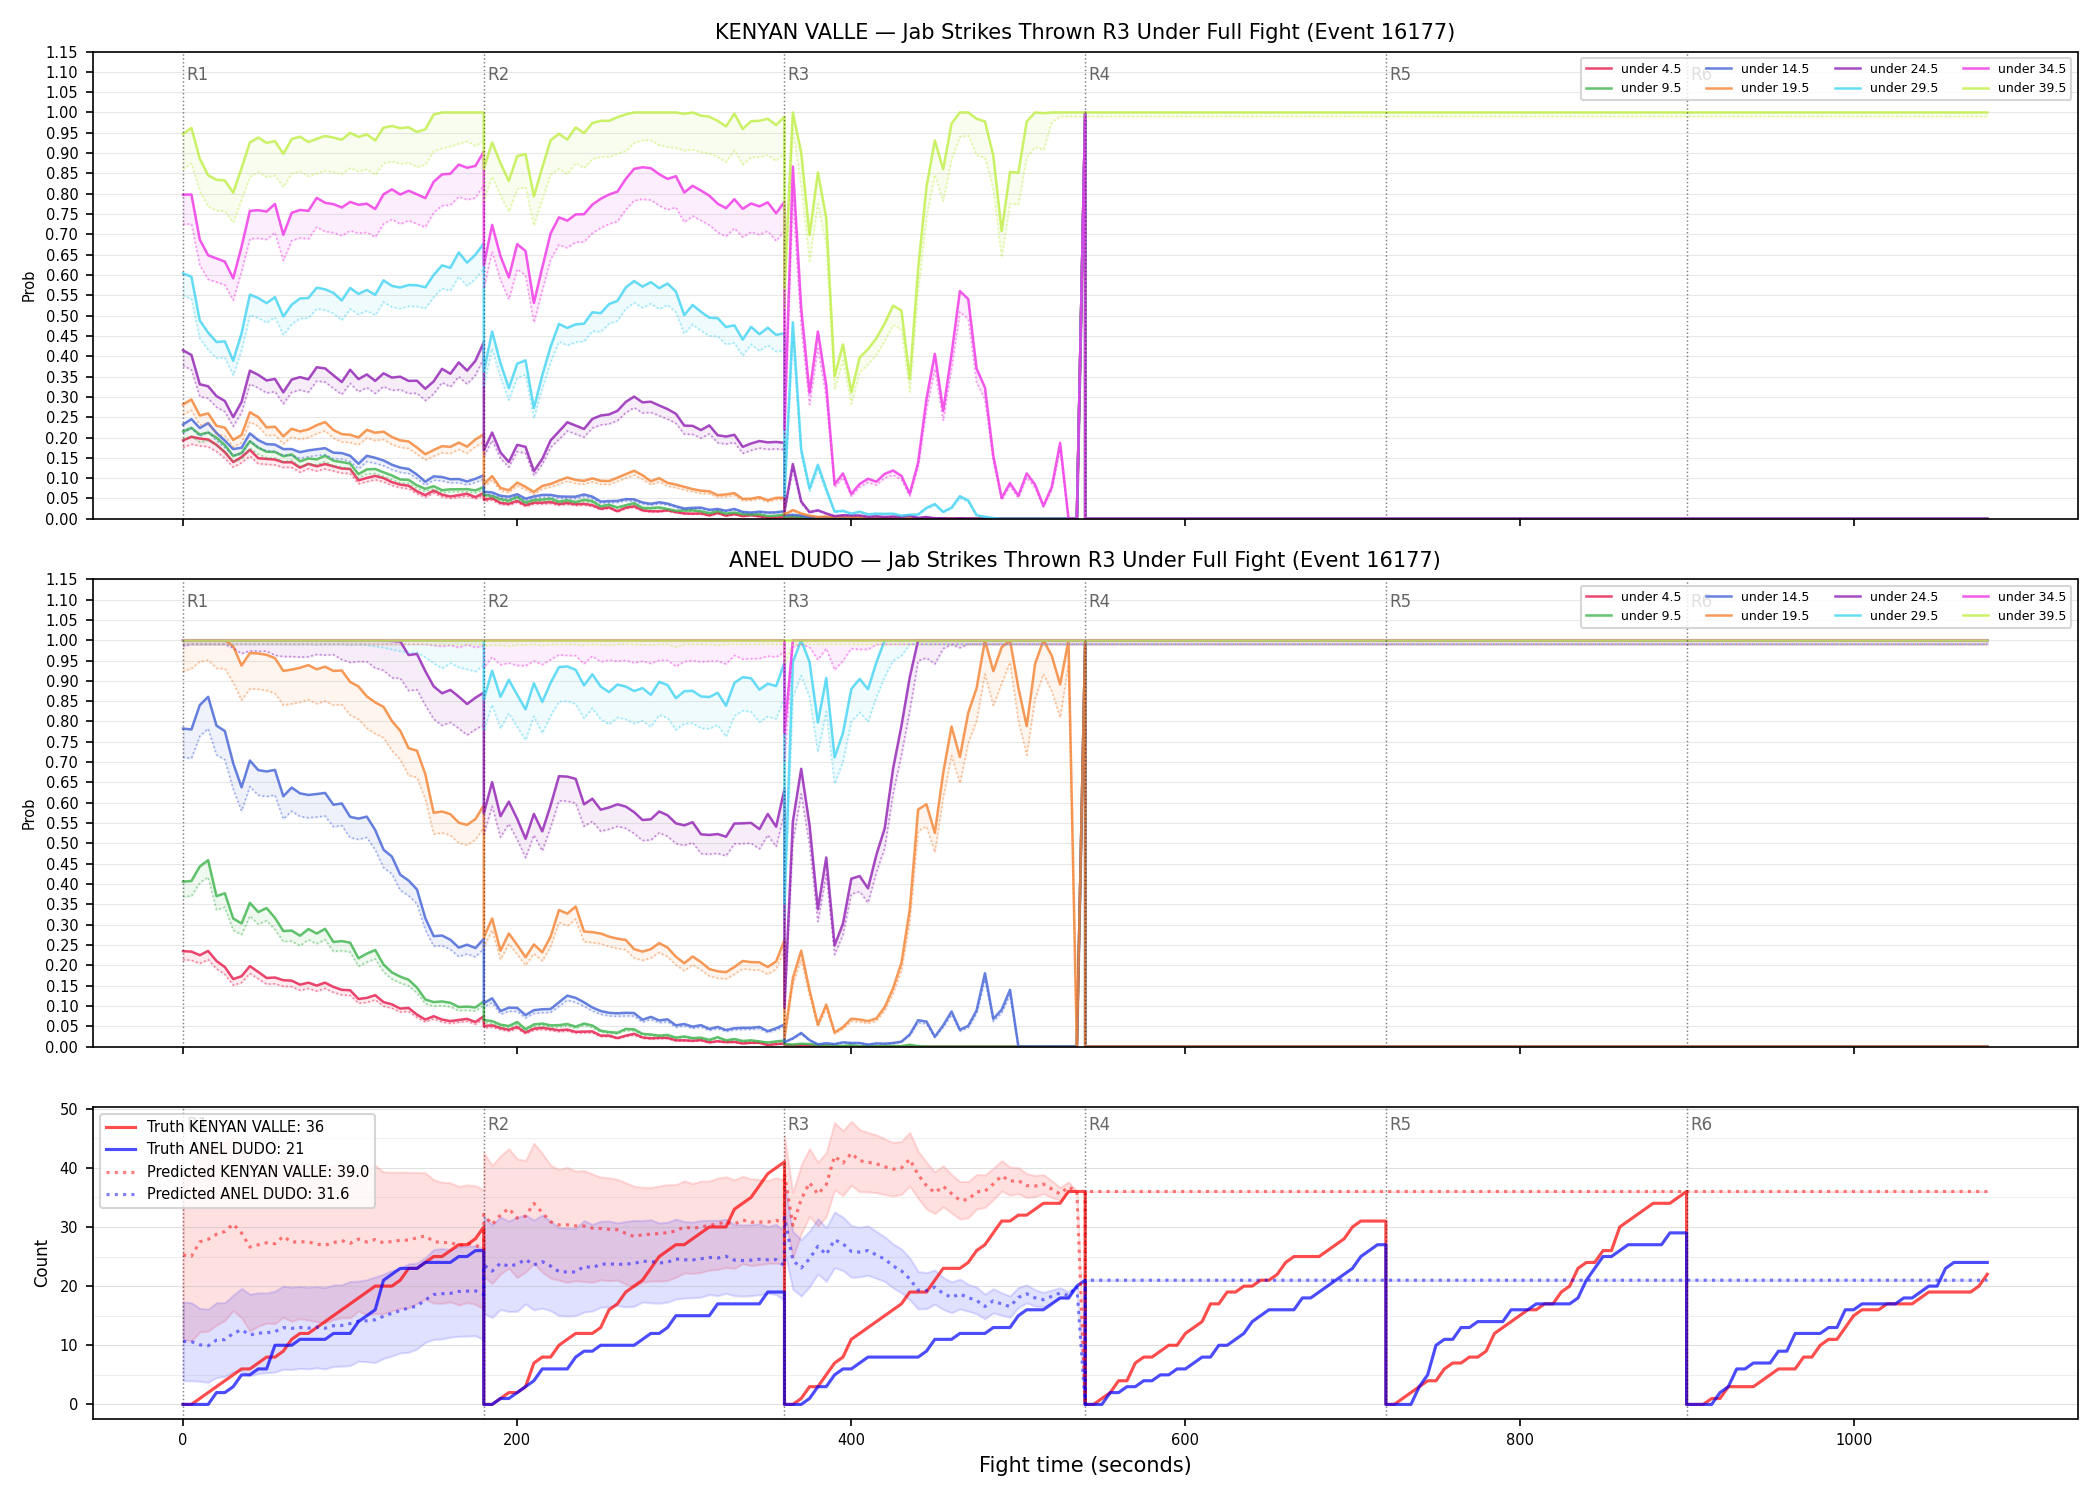Click the 'Fight time (seconds)' axis label

click(x=1085, y=1465)
